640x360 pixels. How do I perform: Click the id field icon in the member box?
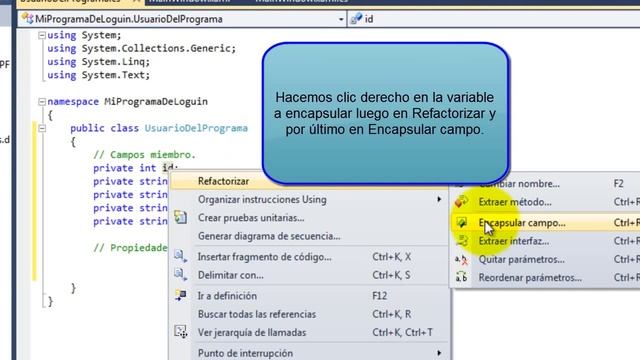(x=356, y=19)
